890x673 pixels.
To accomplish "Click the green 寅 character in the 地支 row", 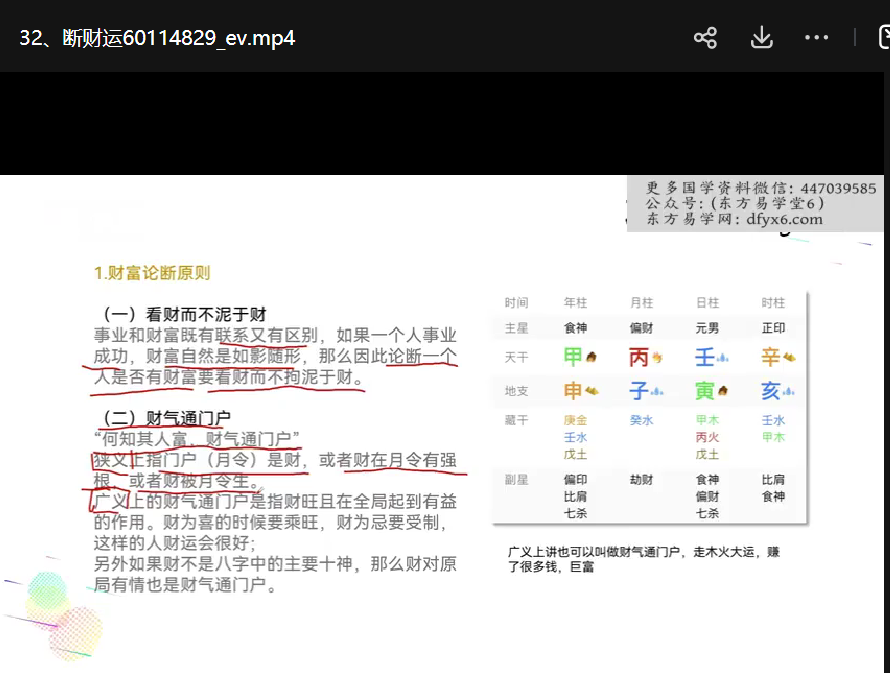I will (705, 391).
